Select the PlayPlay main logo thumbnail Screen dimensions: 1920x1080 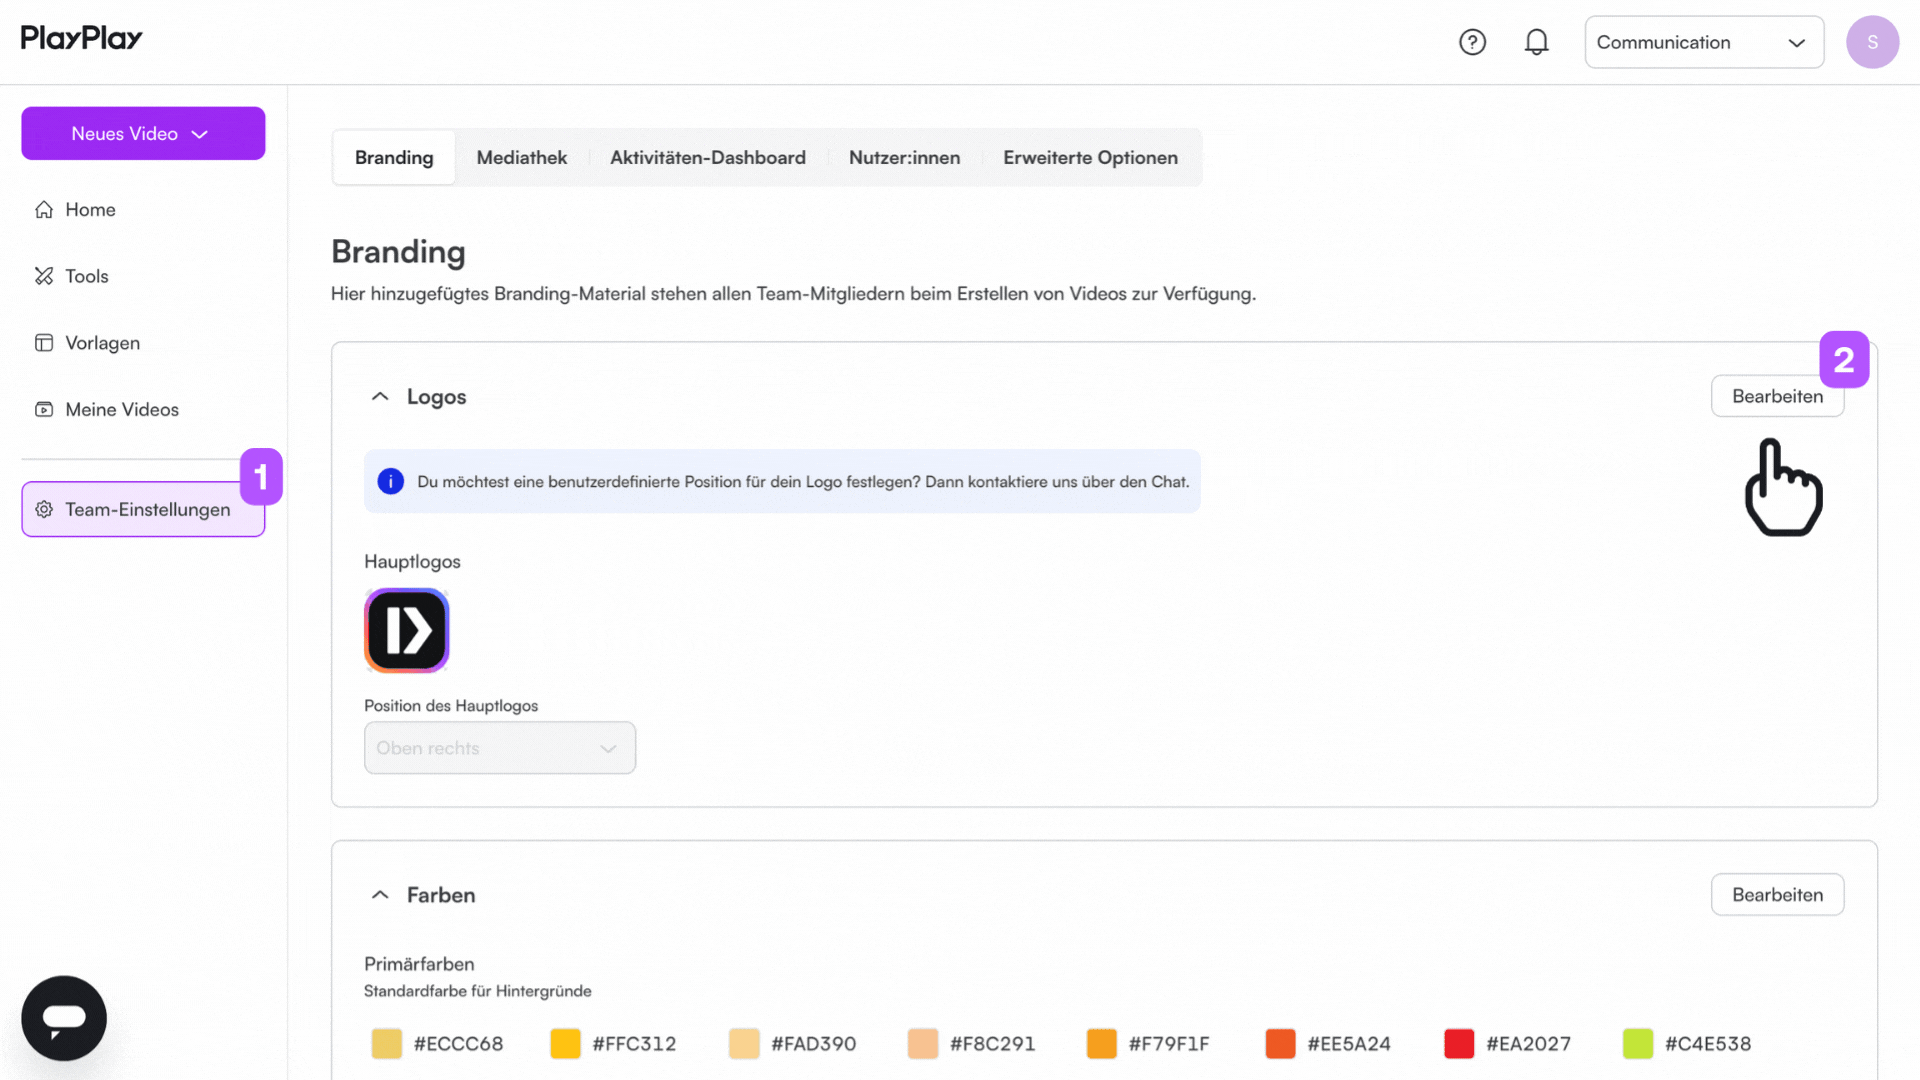406,630
